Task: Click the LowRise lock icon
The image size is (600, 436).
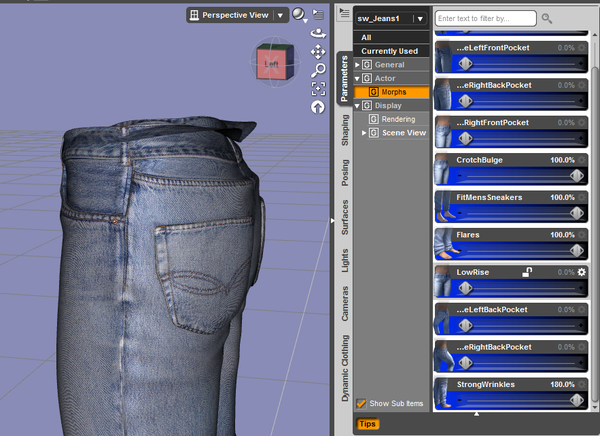Action: coord(527,272)
